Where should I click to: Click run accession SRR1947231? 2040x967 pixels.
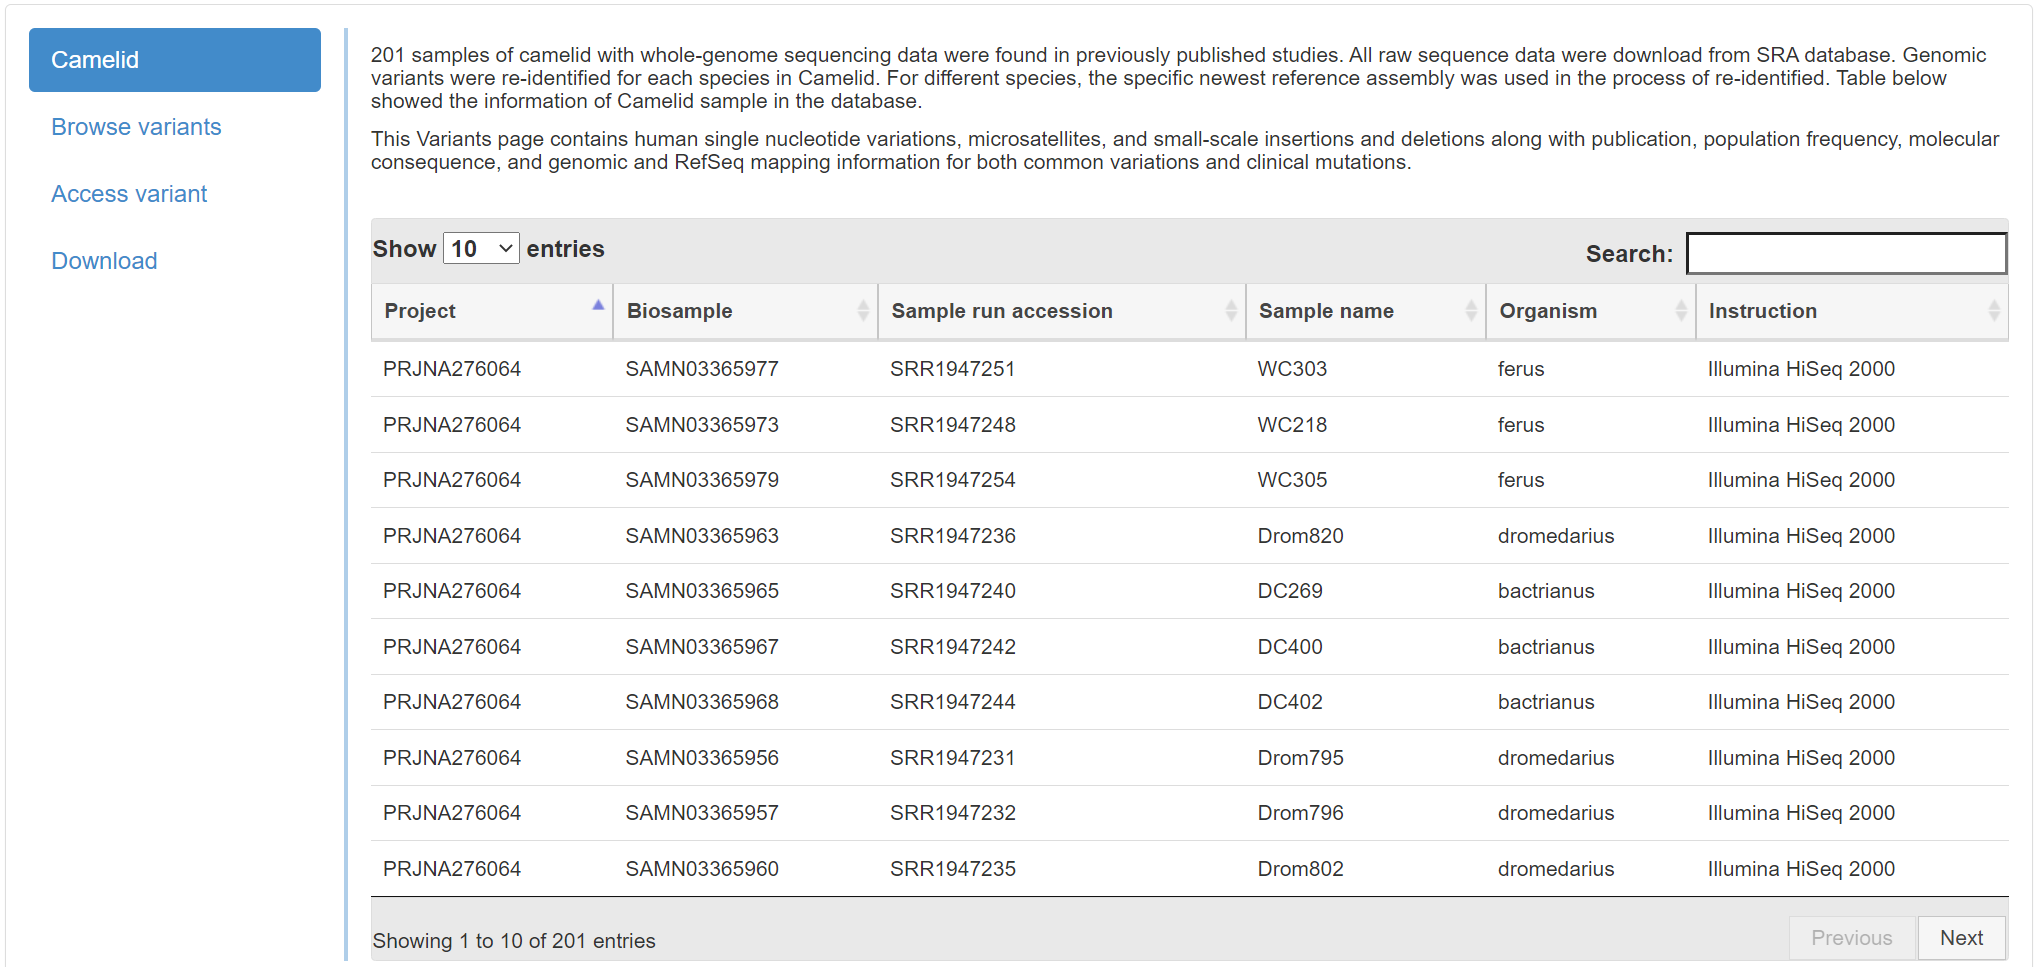[953, 758]
